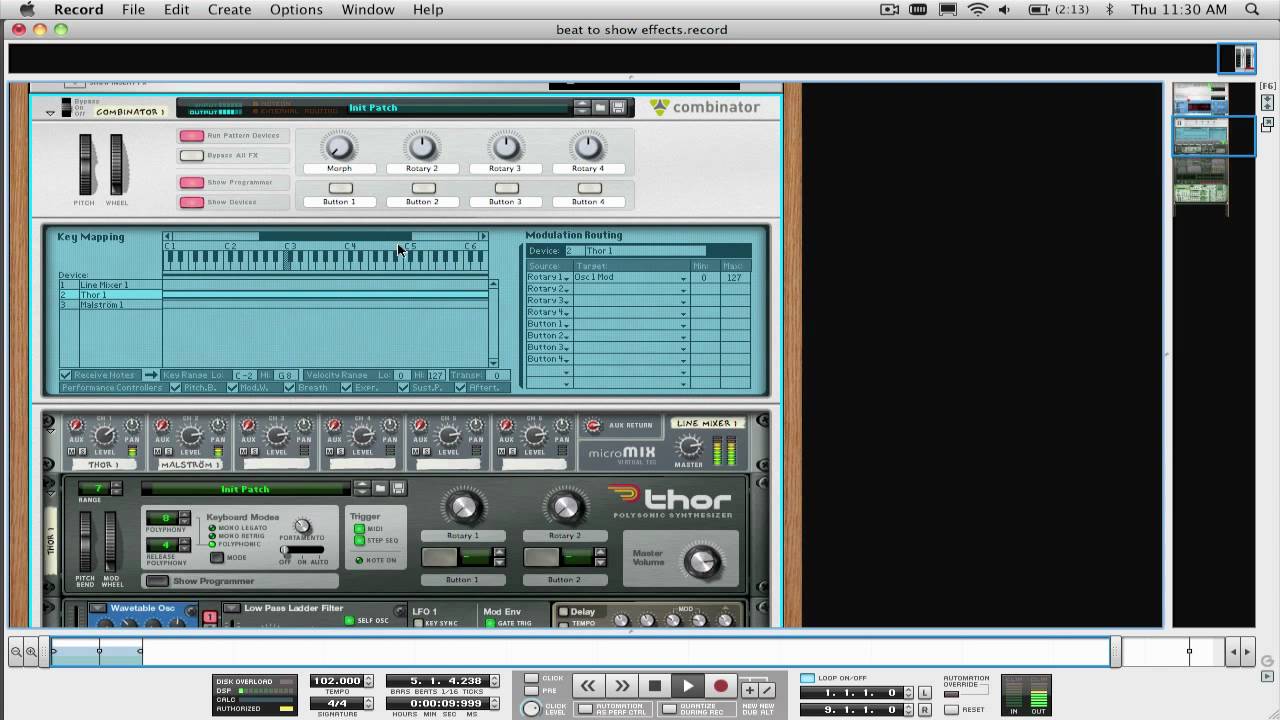Mute the Malström 1 mixer channel
Screen dimensions: 1280x720
[x=158, y=452]
